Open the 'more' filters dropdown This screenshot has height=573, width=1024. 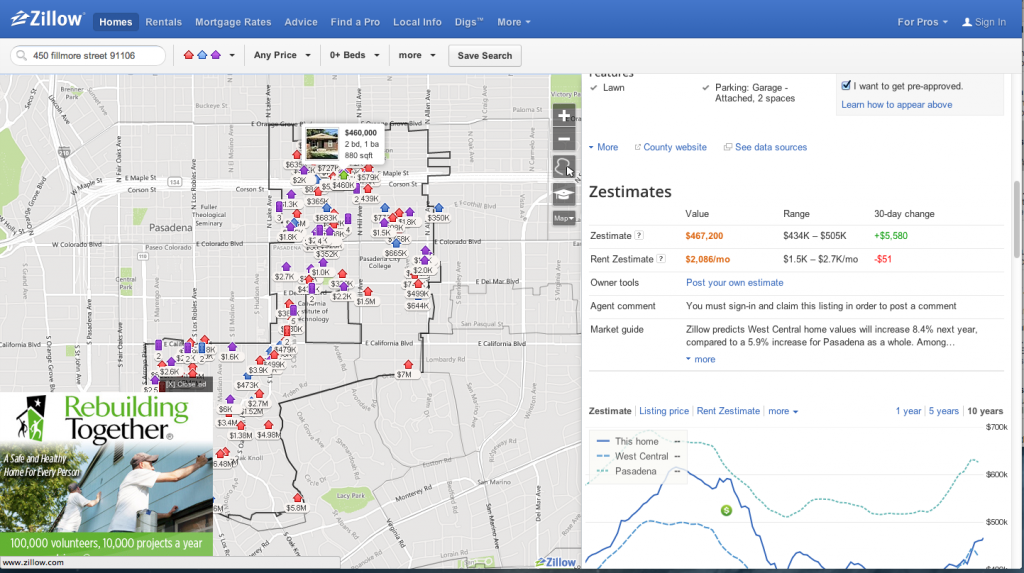click(417, 56)
